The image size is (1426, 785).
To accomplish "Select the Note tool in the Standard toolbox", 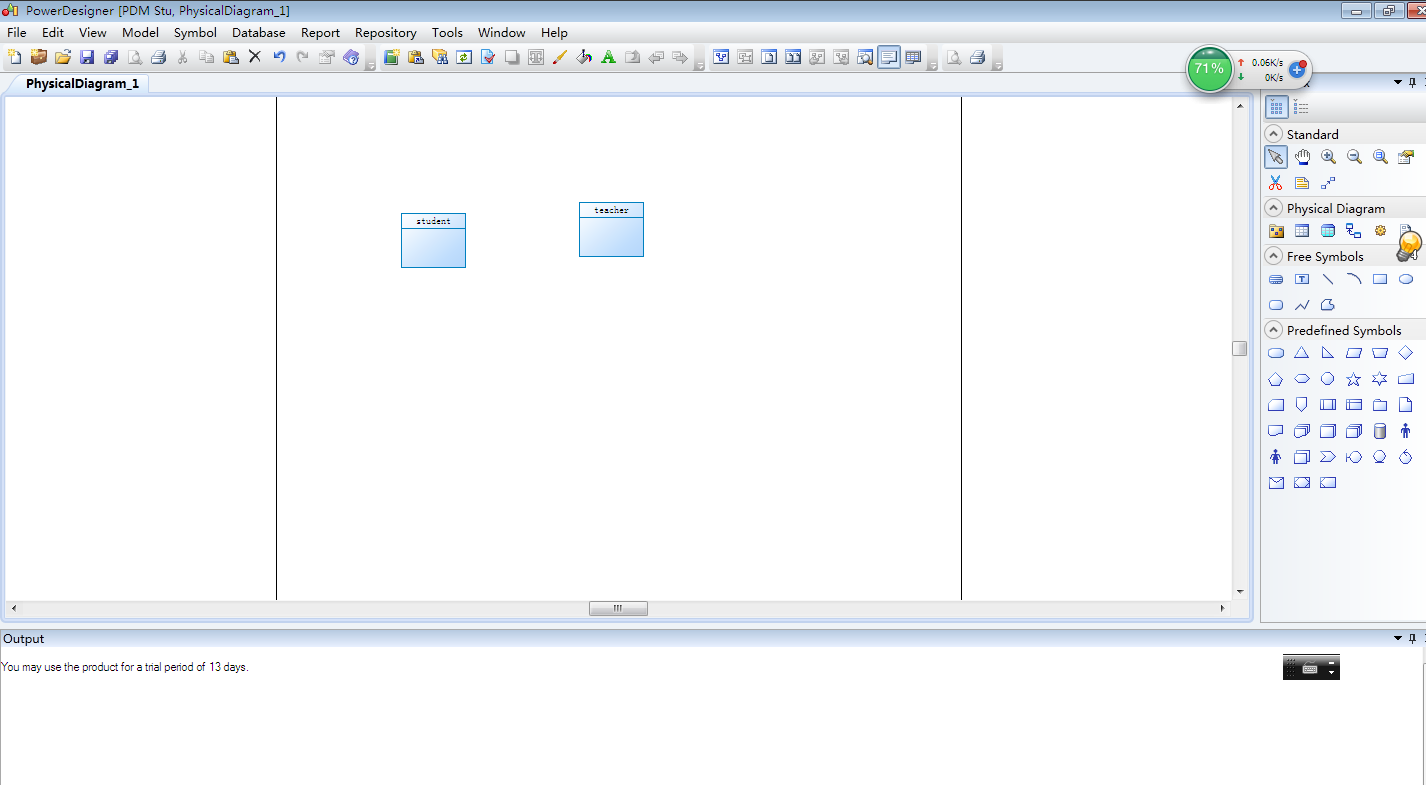I will coord(1302,183).
